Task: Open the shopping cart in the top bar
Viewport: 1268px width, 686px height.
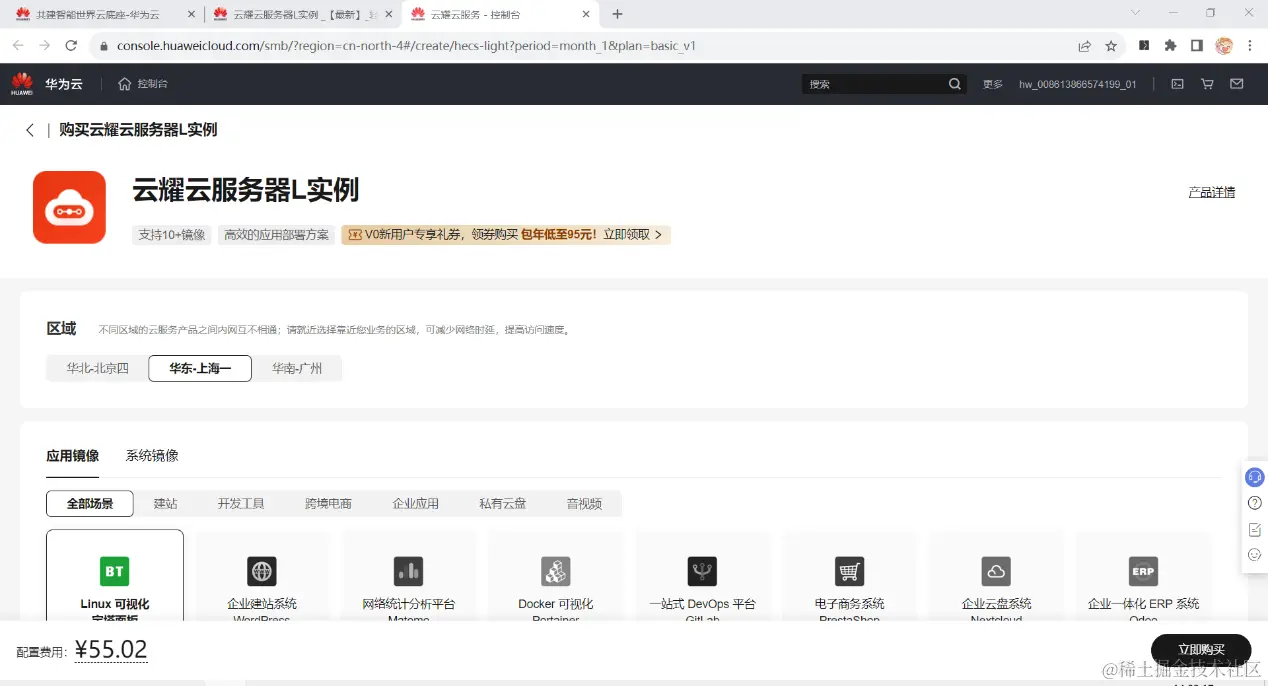Action: tap(1207, 84)
